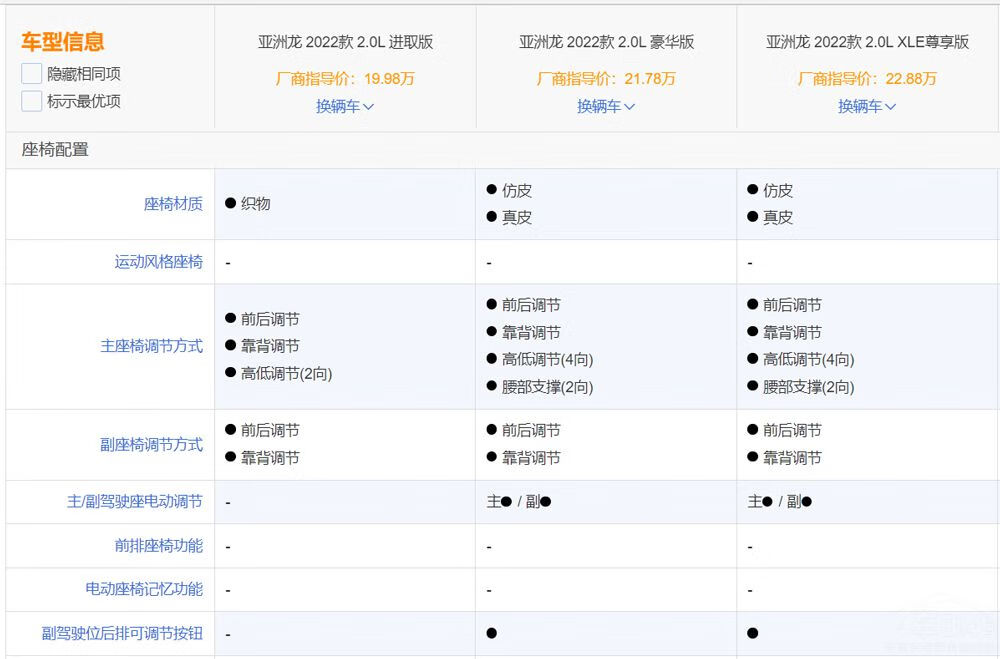The width and height of the screenshot is (1000, 659).
Task: Click the 厂商指导价 19.98万 price text
Action: tap(344, 76)
